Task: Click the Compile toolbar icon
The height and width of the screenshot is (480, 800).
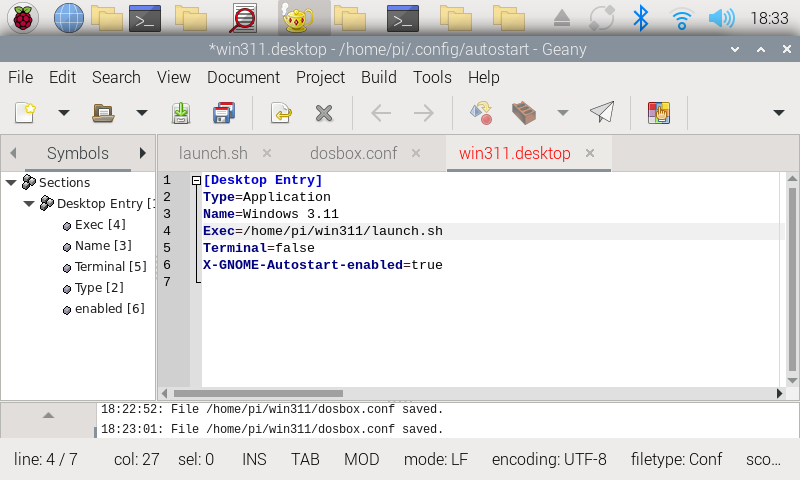Action: pos(481,113)
